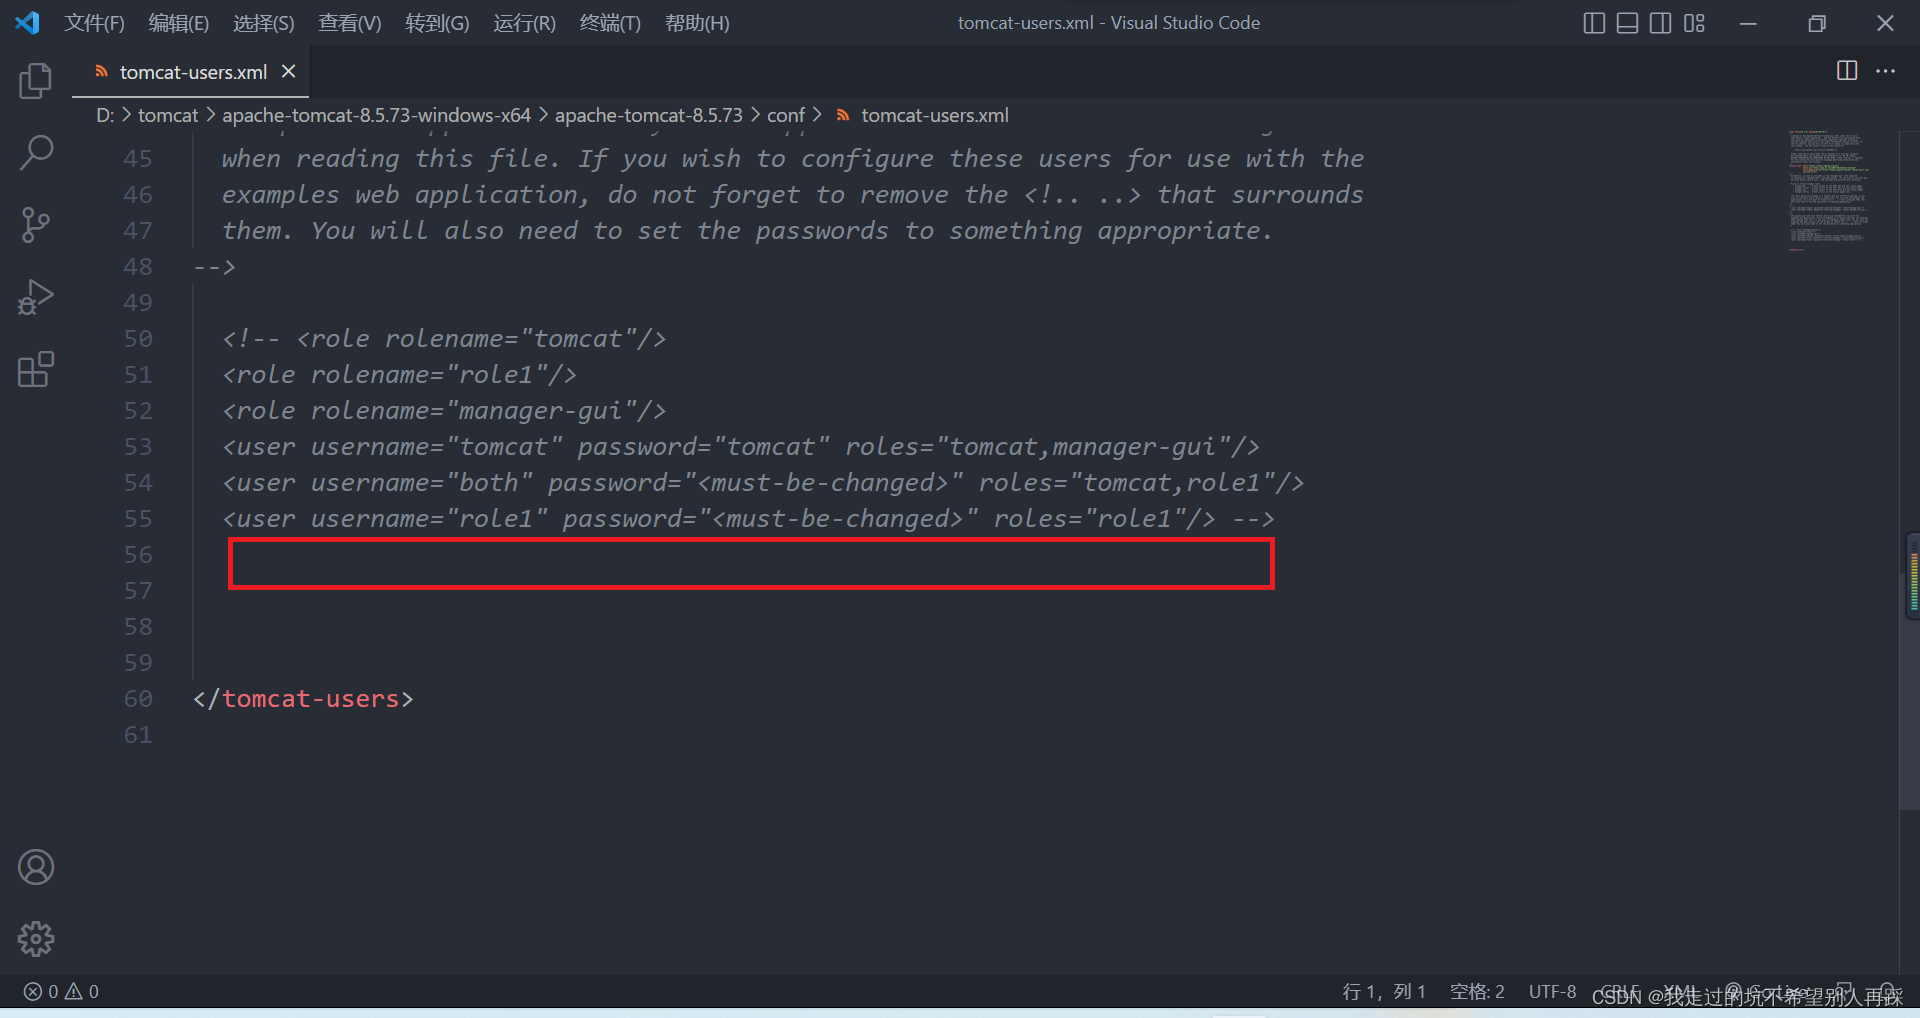Viewport: 1920px width, 1018px height.
Task: Split the editor to the right
Action: tap(1847, 71)
